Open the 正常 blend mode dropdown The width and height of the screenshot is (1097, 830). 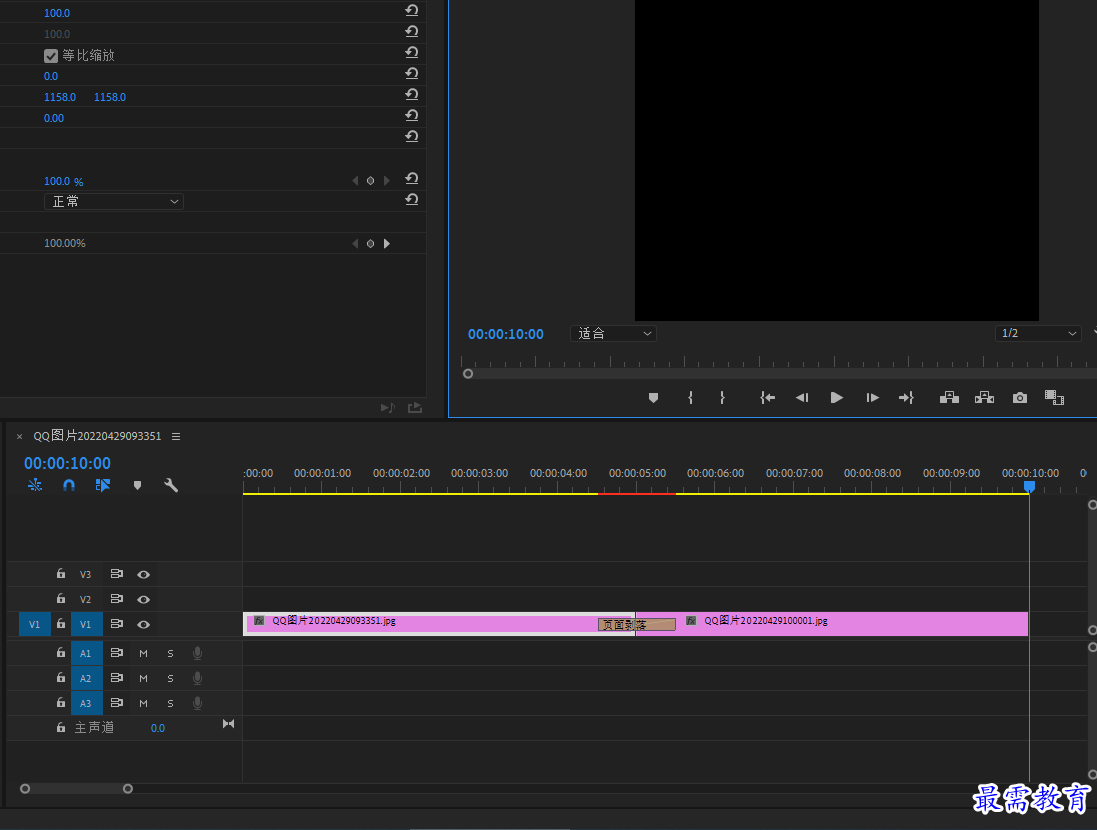point(113,202)
